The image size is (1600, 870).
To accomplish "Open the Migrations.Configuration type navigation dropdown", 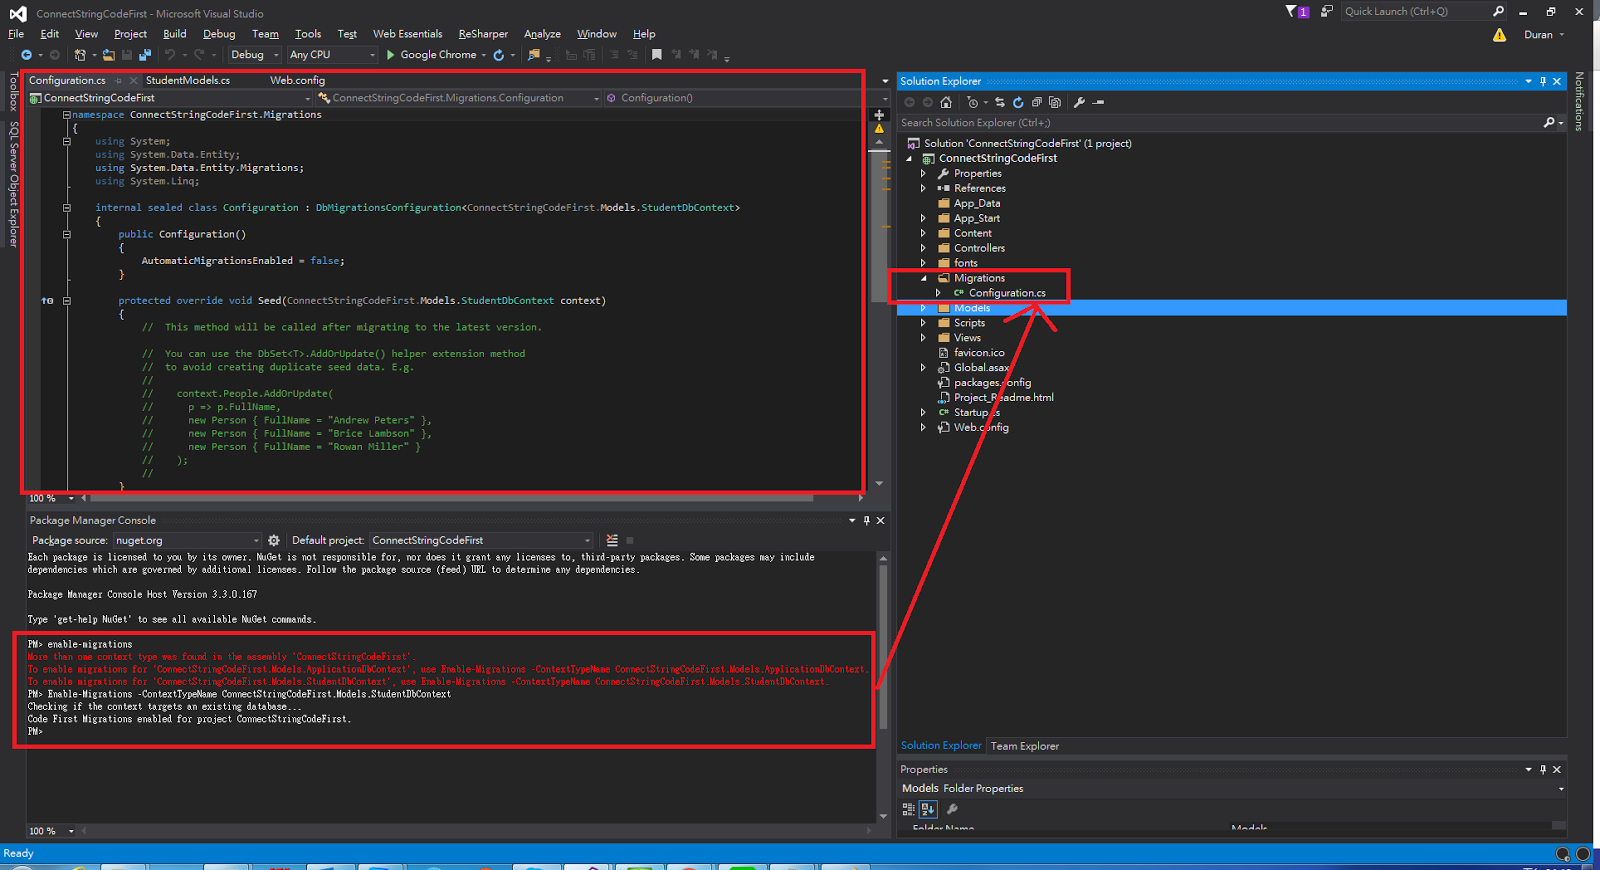I will (459, 98).
